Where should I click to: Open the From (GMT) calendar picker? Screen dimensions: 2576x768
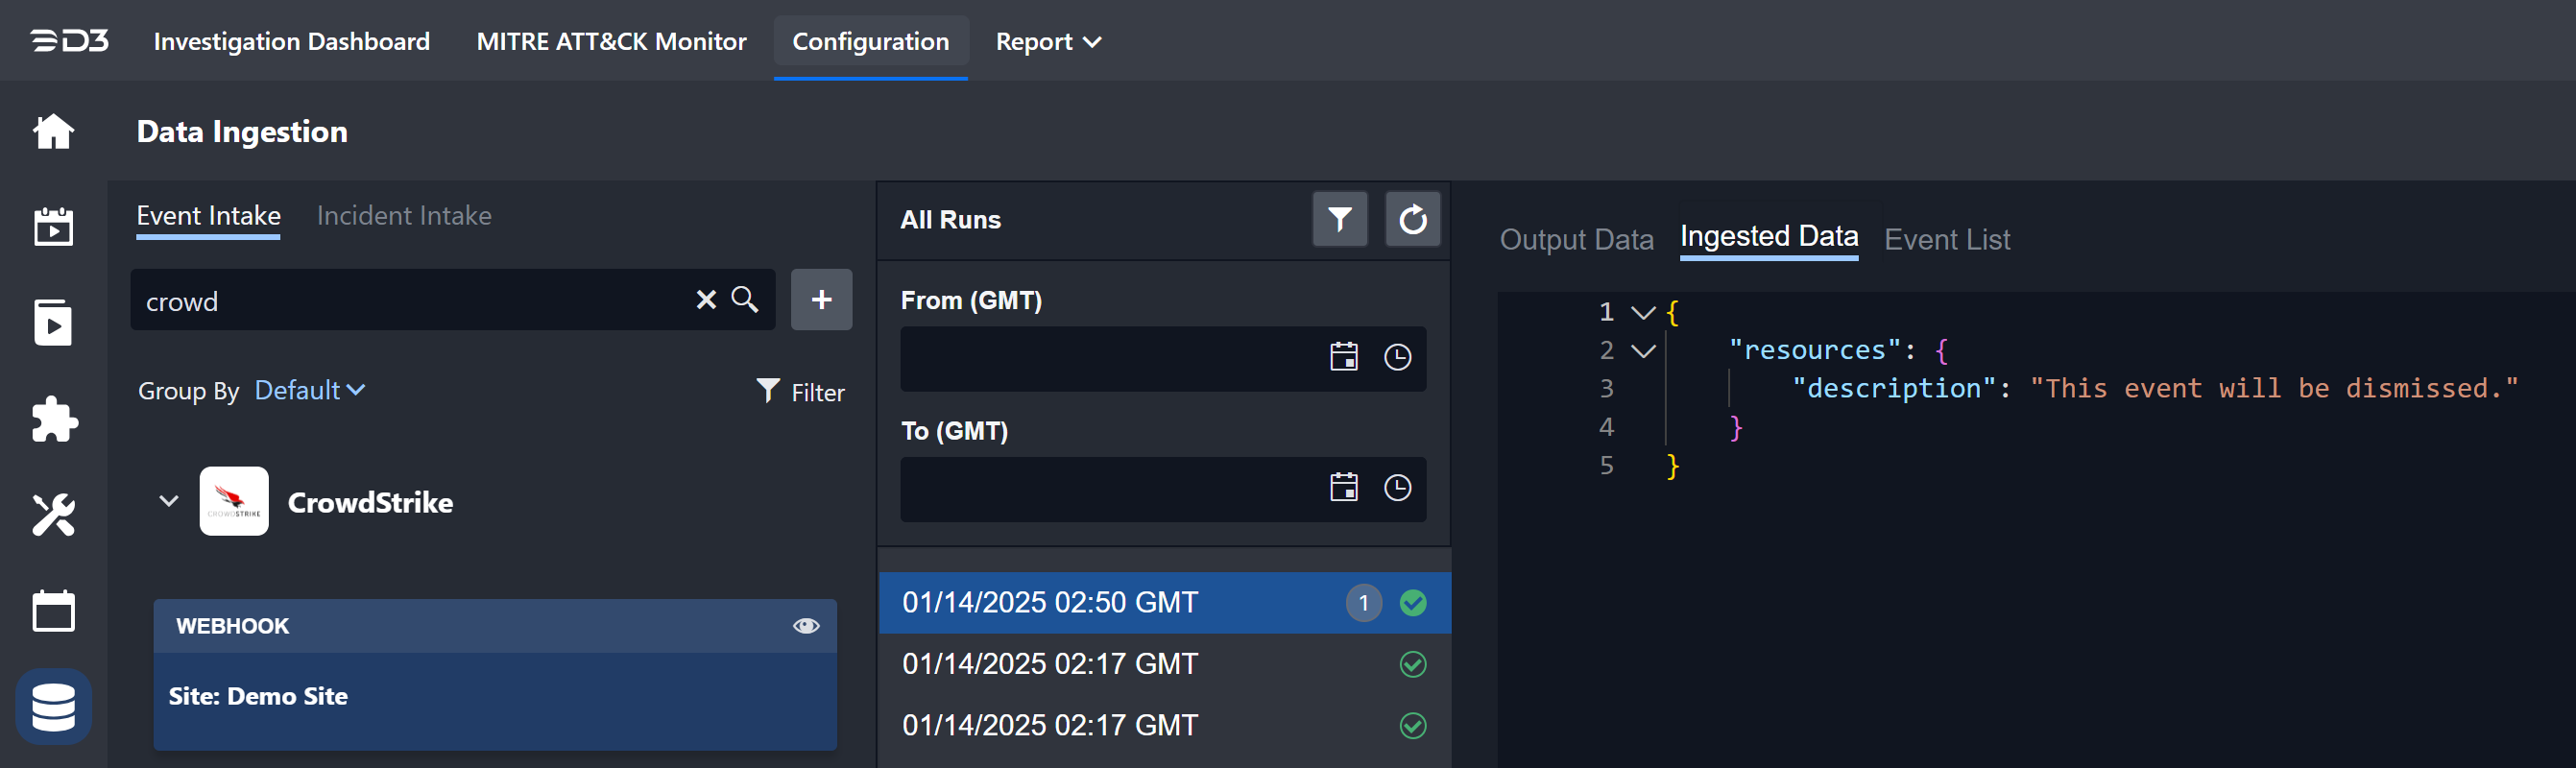tap(1343, 357)
